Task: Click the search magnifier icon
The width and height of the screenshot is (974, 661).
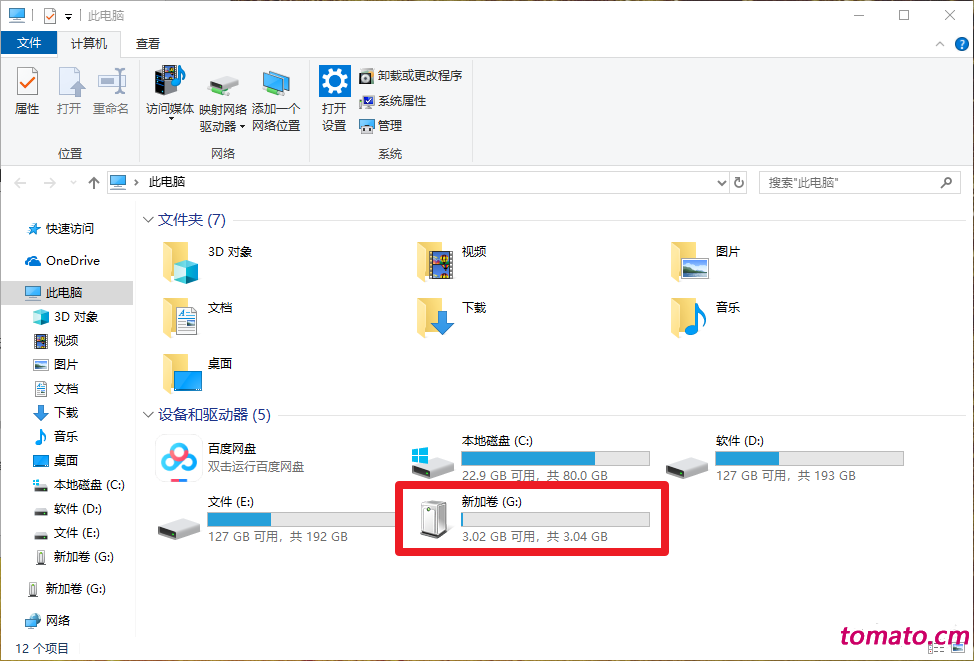Action: point(946,183)
